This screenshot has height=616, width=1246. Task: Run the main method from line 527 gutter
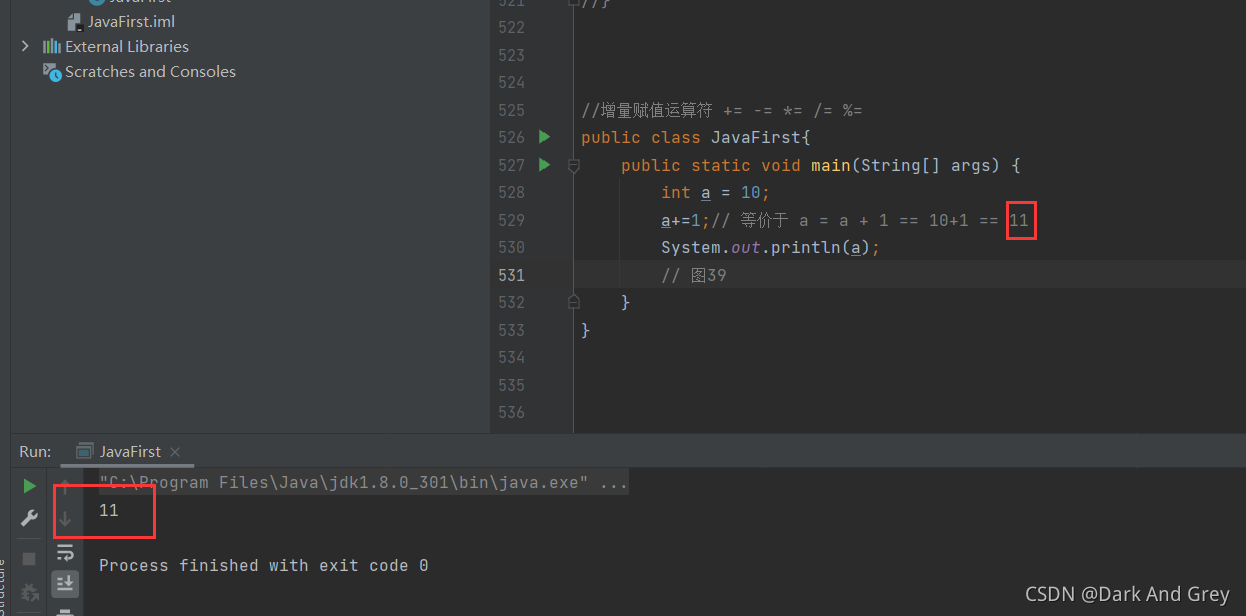pos(544,164)
